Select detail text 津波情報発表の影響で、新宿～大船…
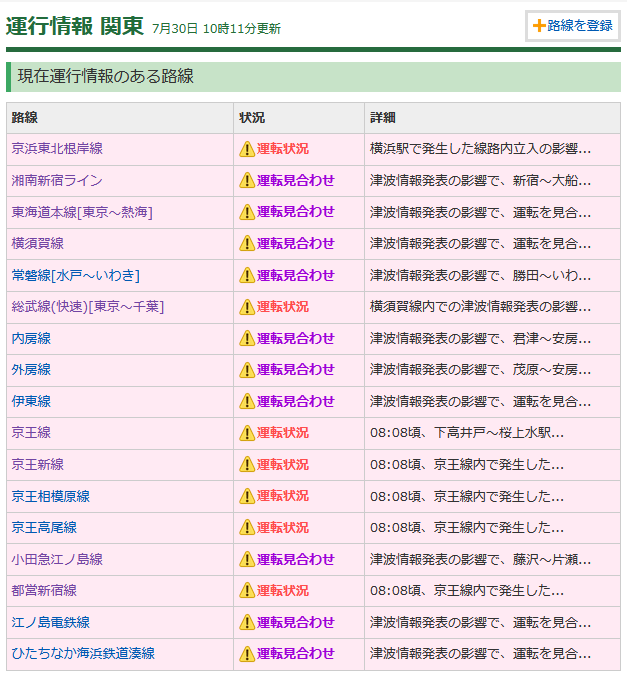 coord(480,181)
